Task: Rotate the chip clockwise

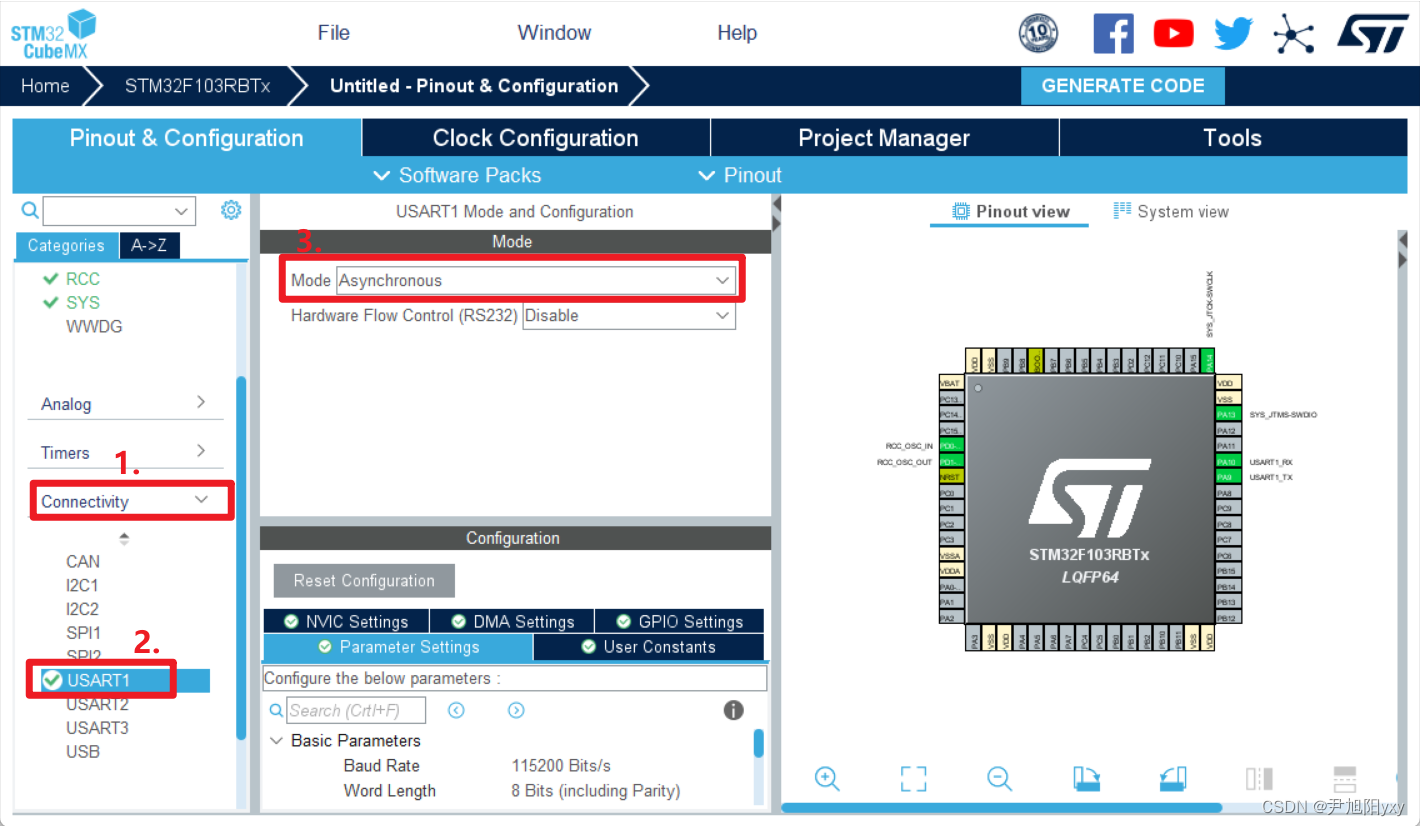Action: [x=1086, y=778]
